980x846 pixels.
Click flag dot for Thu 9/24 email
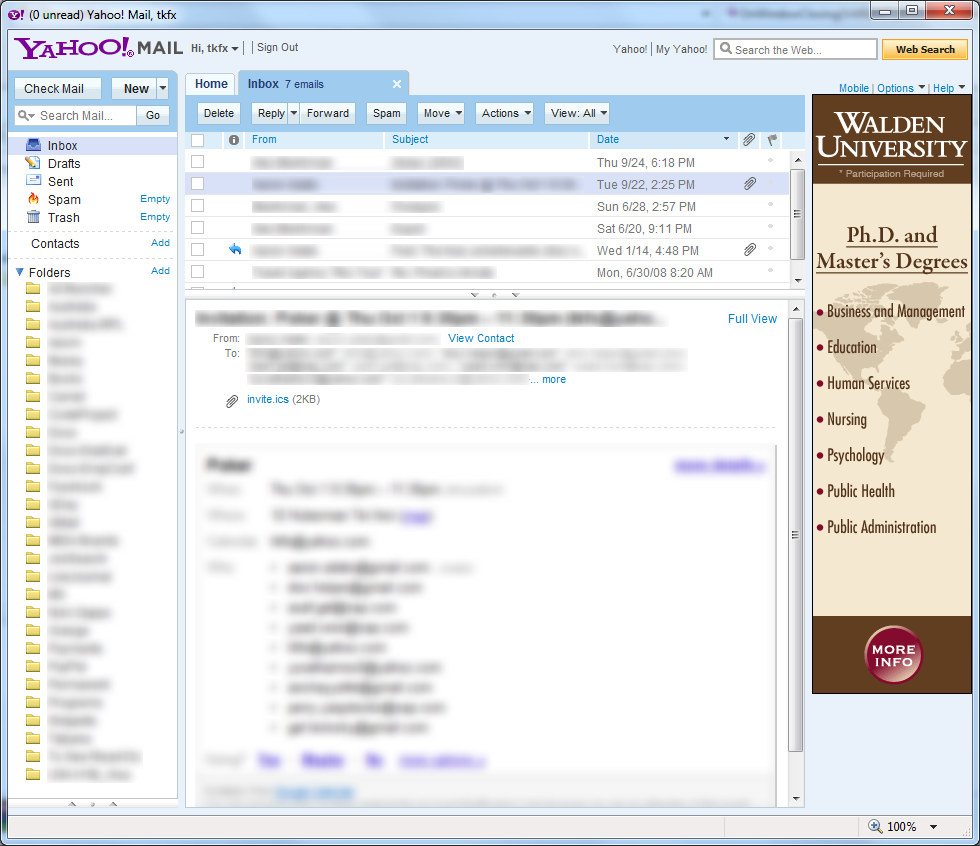(x=771, y=161)
